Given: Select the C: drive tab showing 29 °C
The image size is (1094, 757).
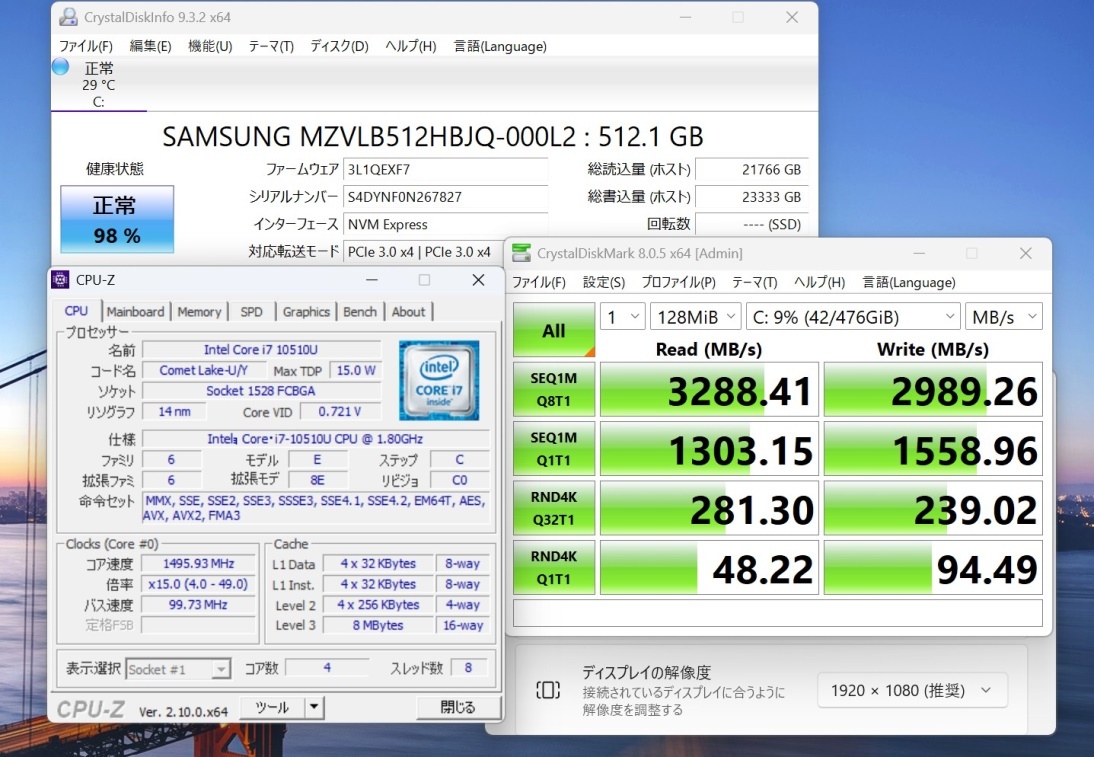Looking at the screenshot, I should pos(98,84).
